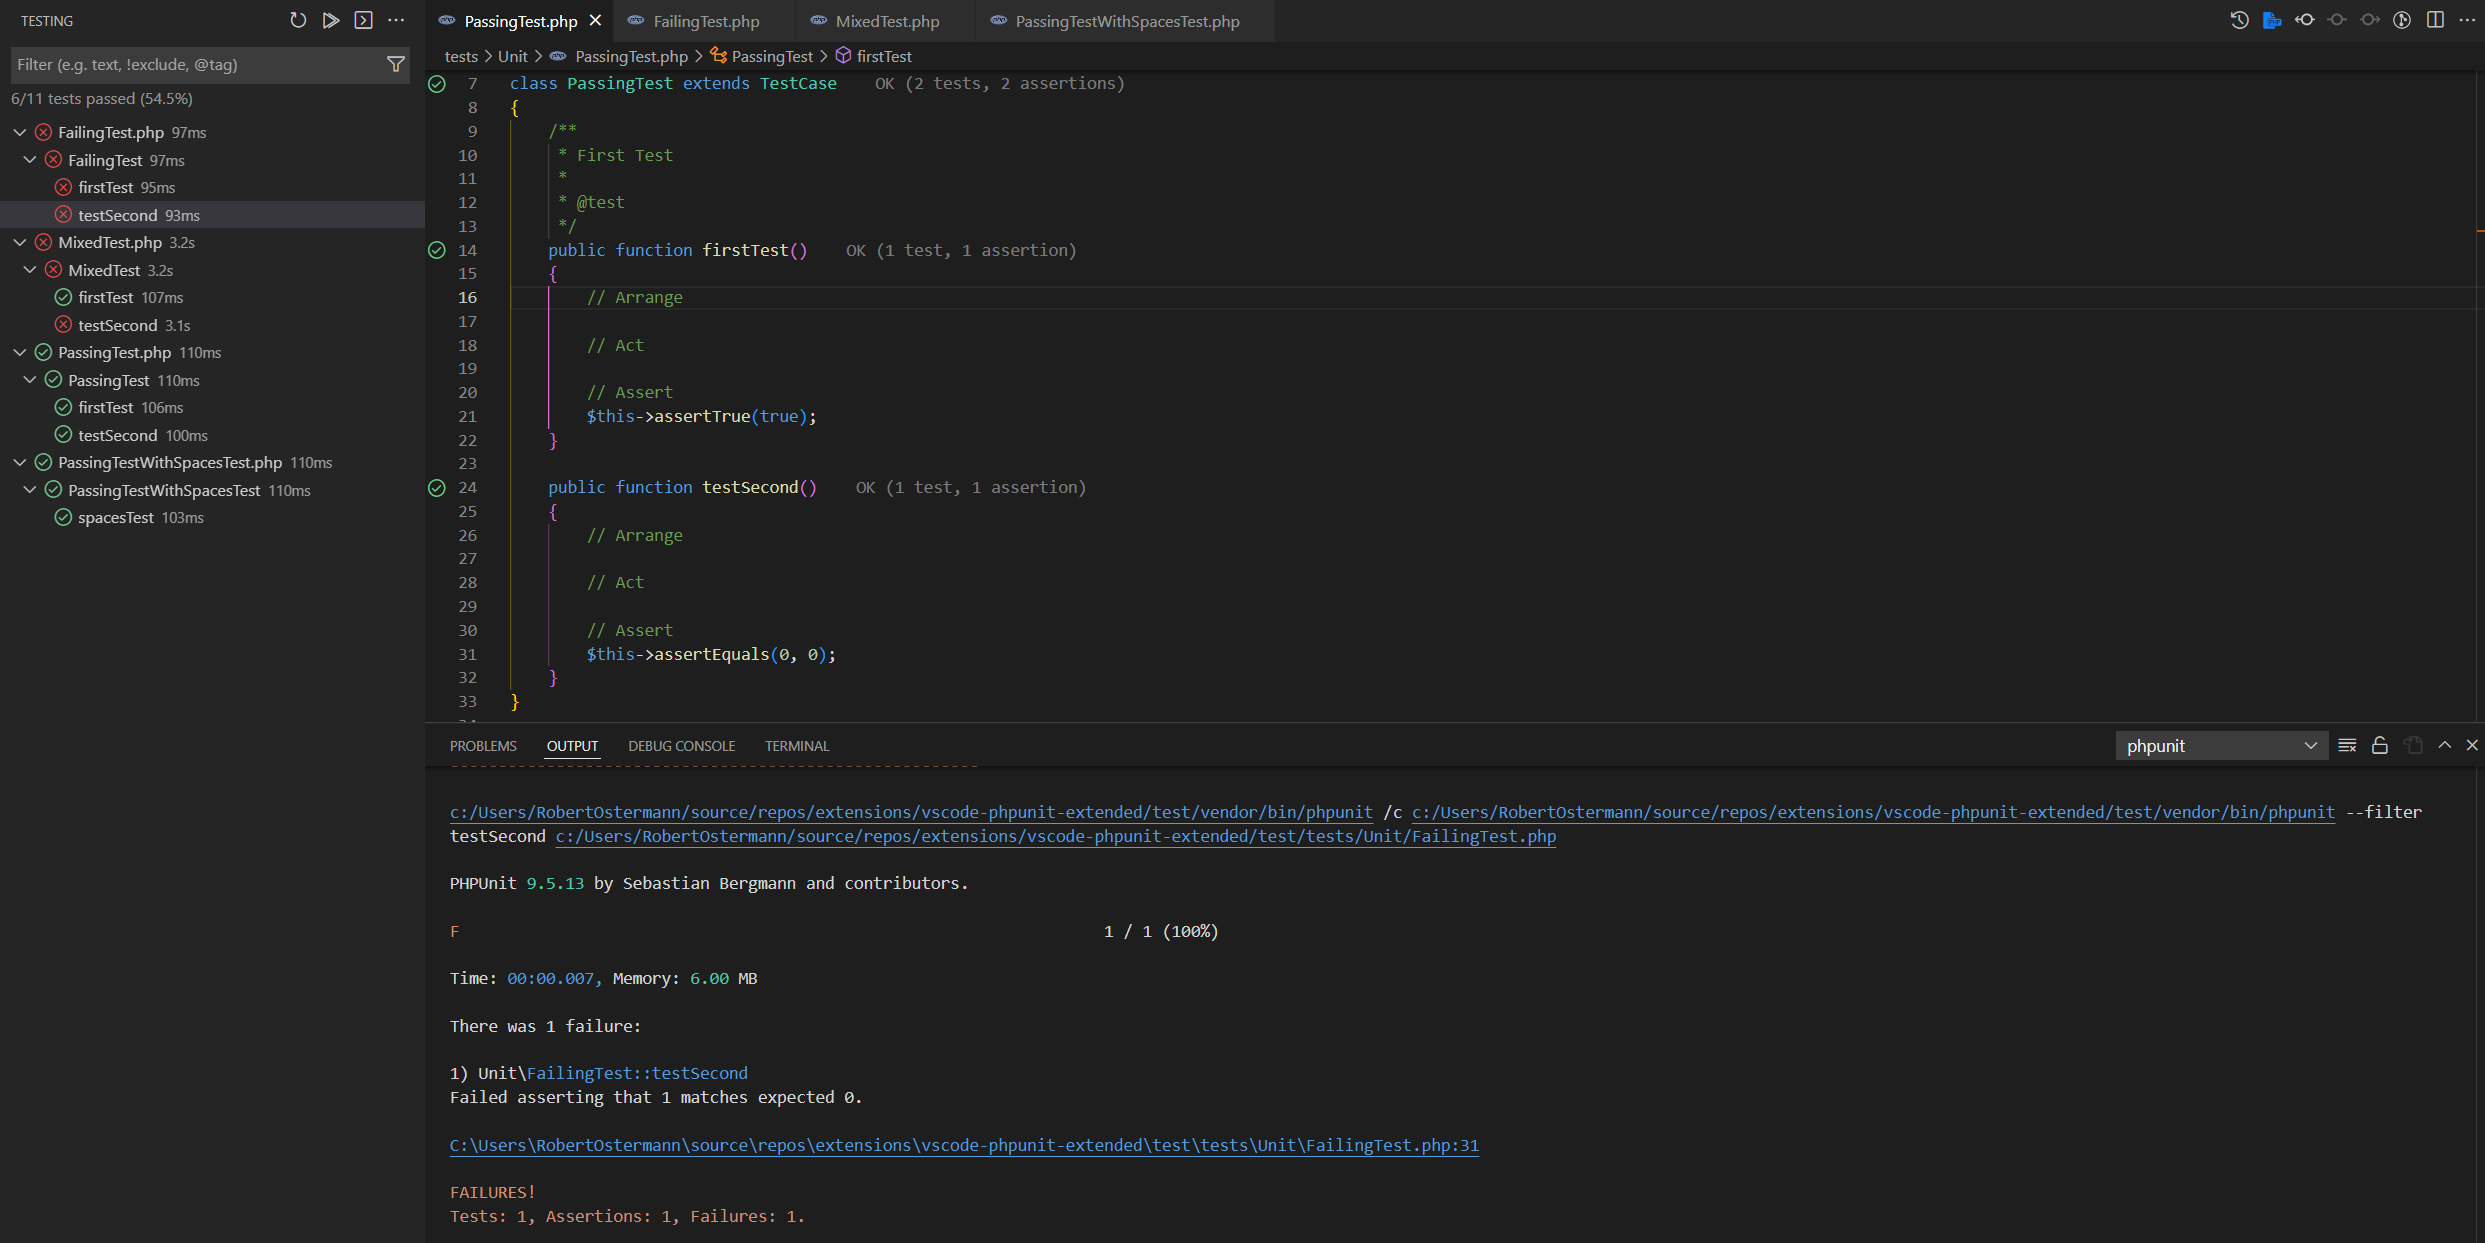Click the go to test history icon
Viewport: 2485px width, 1243px height.
click(x=2238, y=21)
